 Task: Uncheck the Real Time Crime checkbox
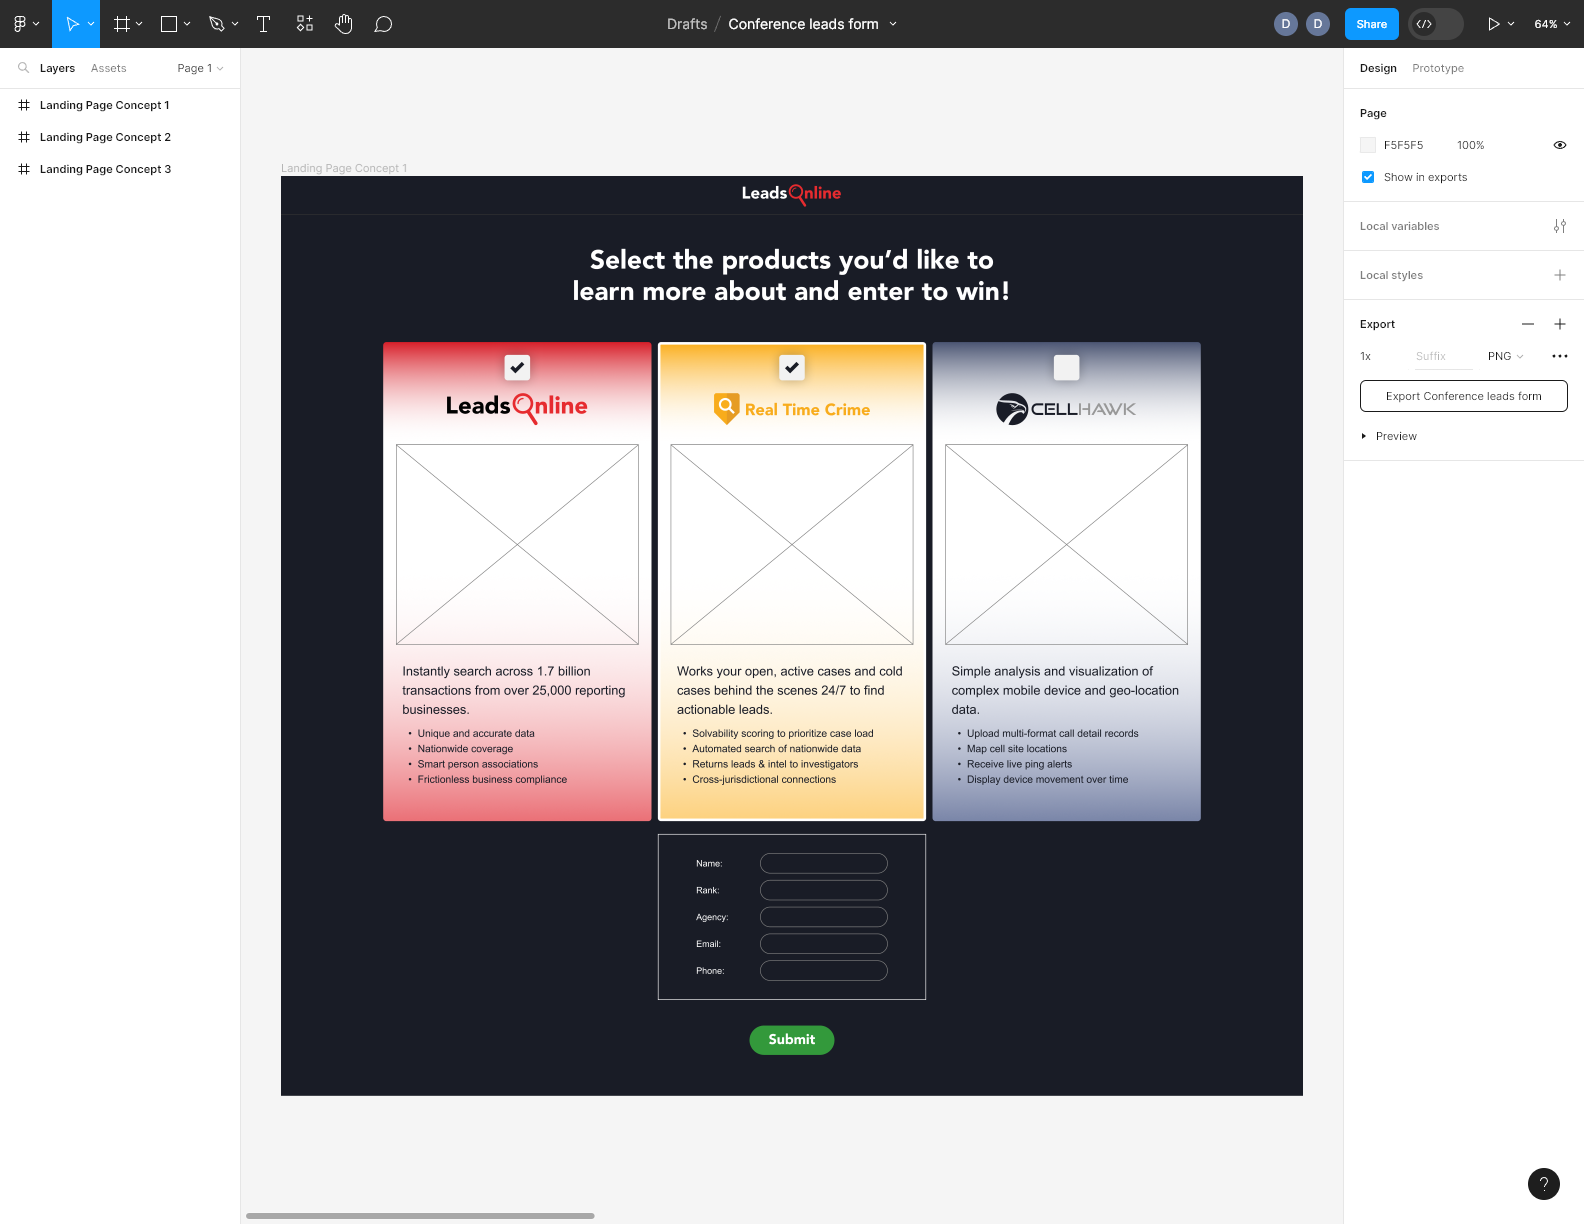tap(792, 367)
